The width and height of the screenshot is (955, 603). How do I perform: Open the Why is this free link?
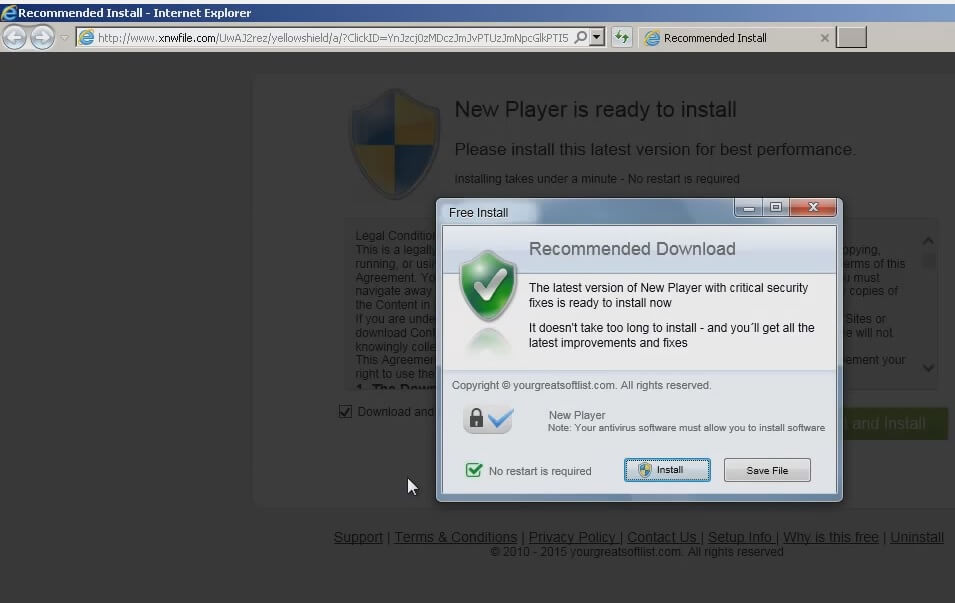[x=831, y=537]
